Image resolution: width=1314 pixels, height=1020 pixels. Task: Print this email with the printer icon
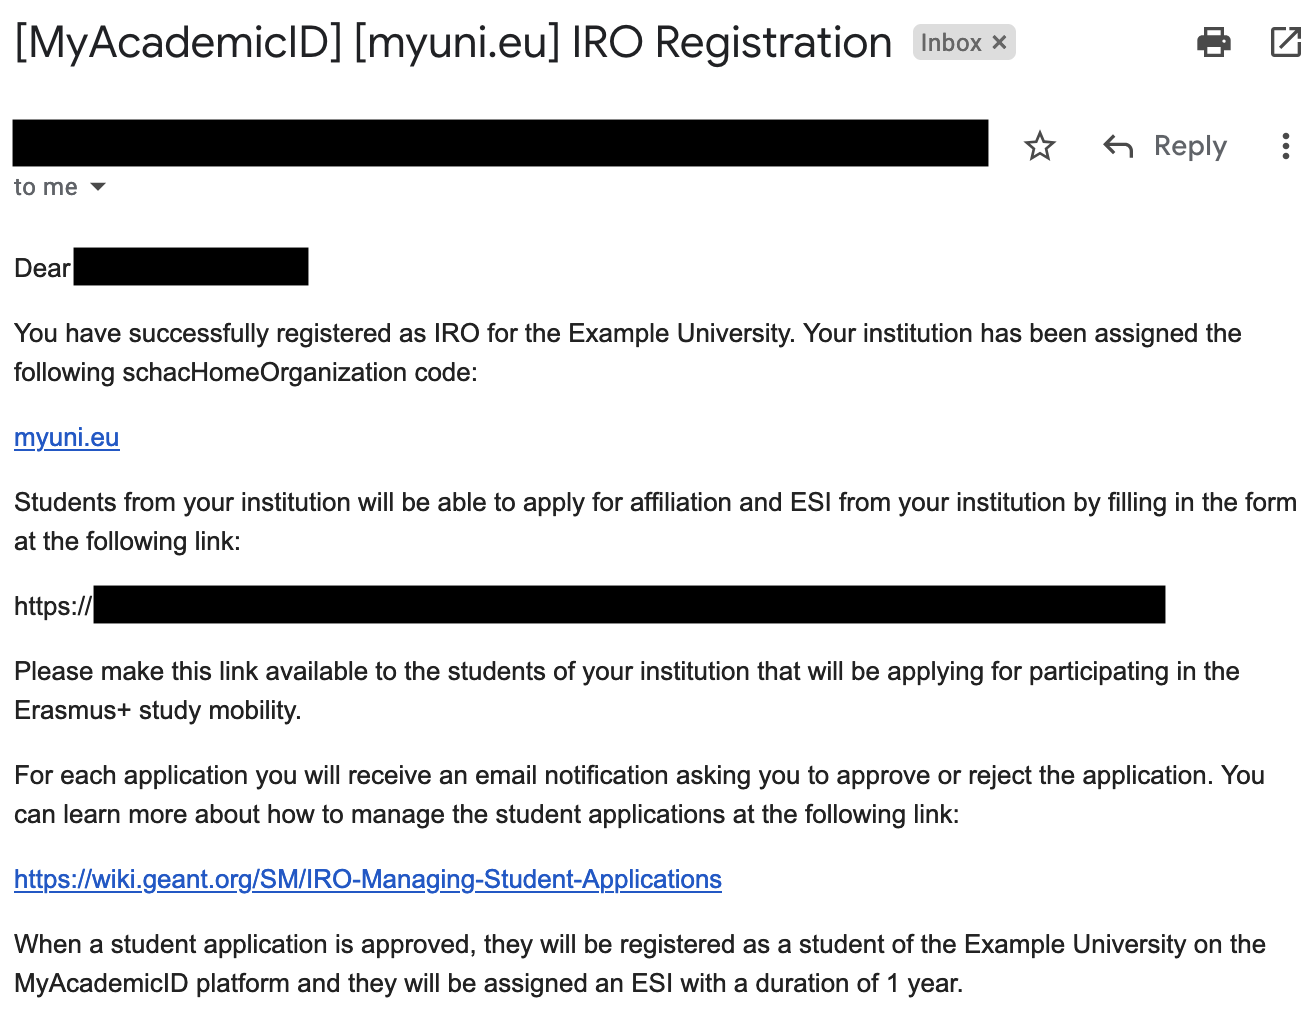(x=1213, y=42)
